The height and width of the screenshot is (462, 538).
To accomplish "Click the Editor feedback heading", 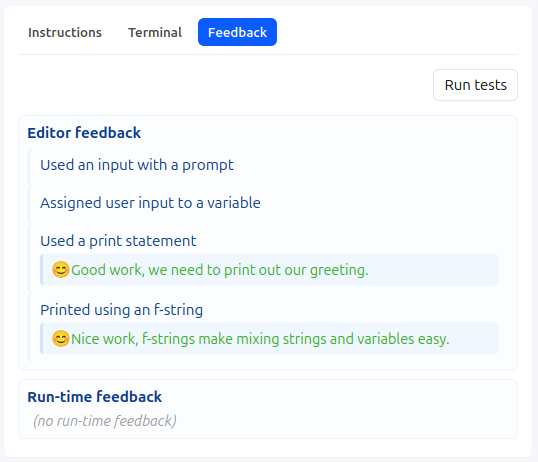I will (x=84, y=133).
